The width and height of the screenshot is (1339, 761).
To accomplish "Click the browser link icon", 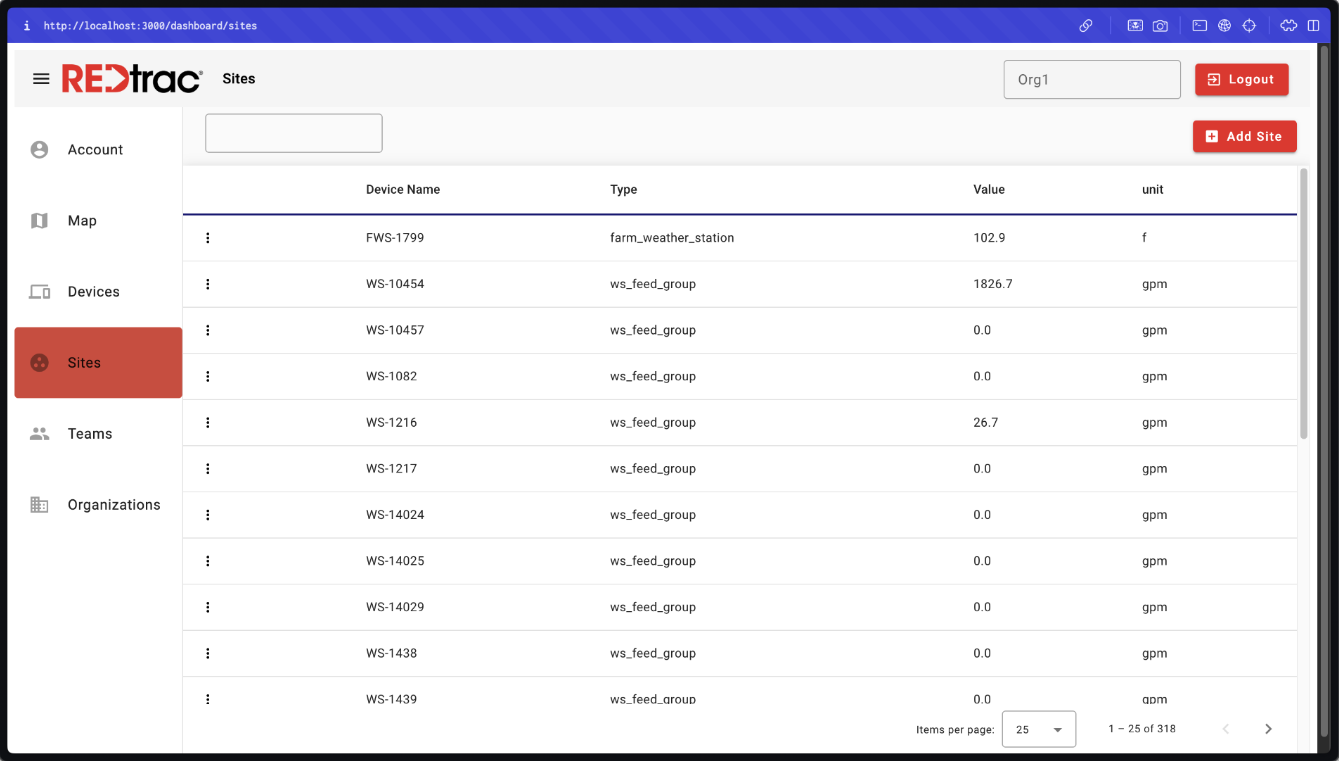I will 1085,26.
